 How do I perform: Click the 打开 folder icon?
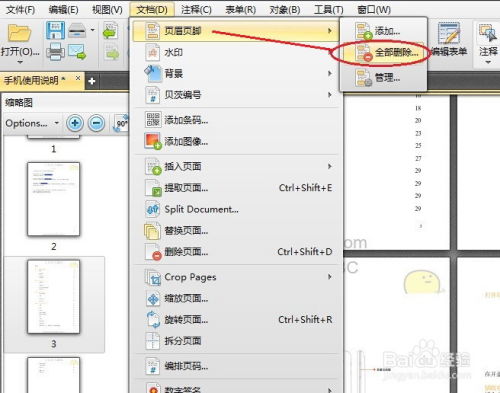pyautogui.click(x=19, y=33)
